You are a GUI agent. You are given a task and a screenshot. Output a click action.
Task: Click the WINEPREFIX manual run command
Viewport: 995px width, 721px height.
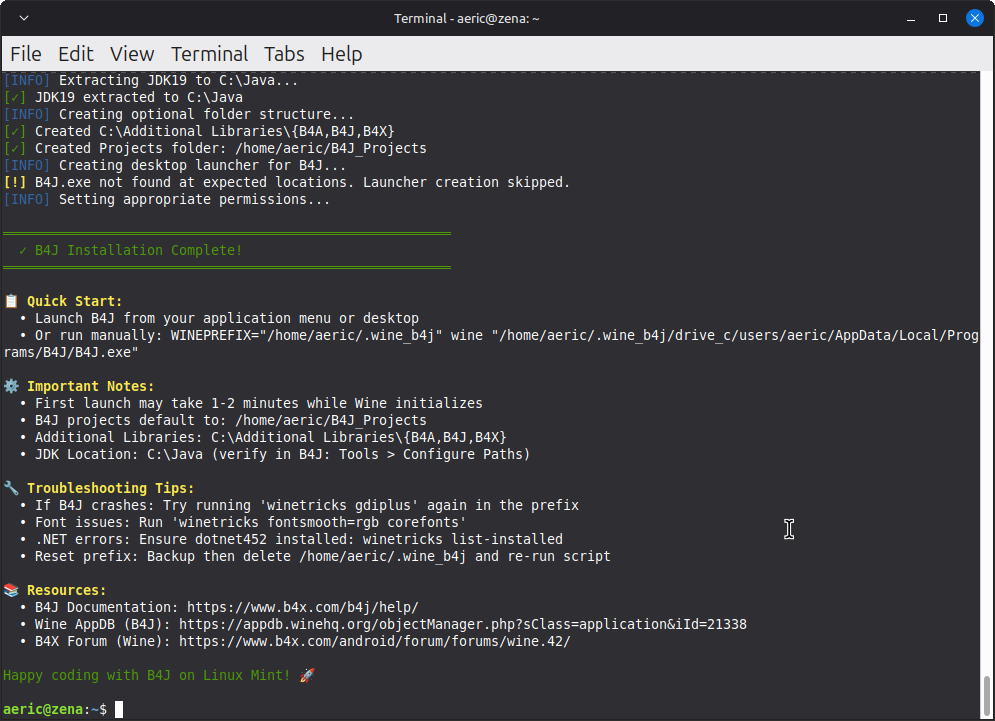click(492, 343)
